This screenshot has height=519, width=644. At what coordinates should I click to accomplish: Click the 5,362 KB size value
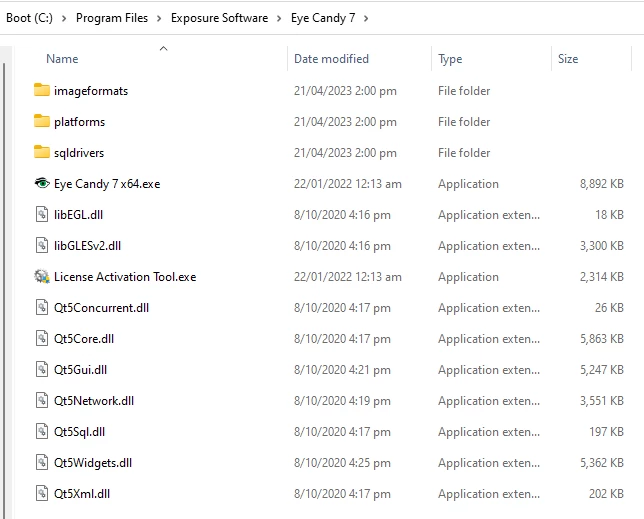pos(602,463)
